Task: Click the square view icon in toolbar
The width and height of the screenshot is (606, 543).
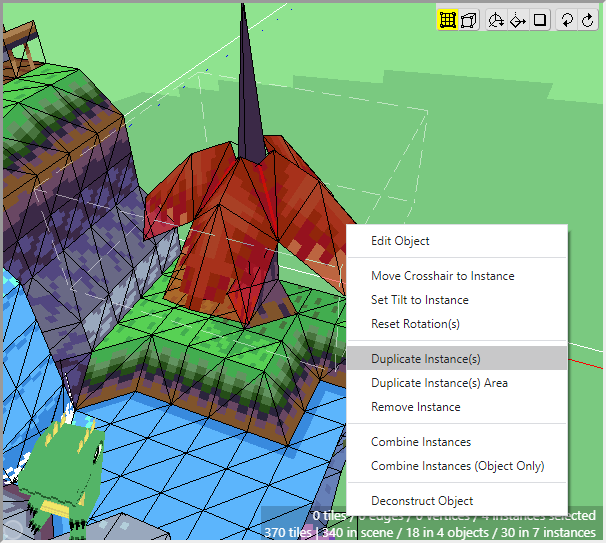Action: pos(540,20)
